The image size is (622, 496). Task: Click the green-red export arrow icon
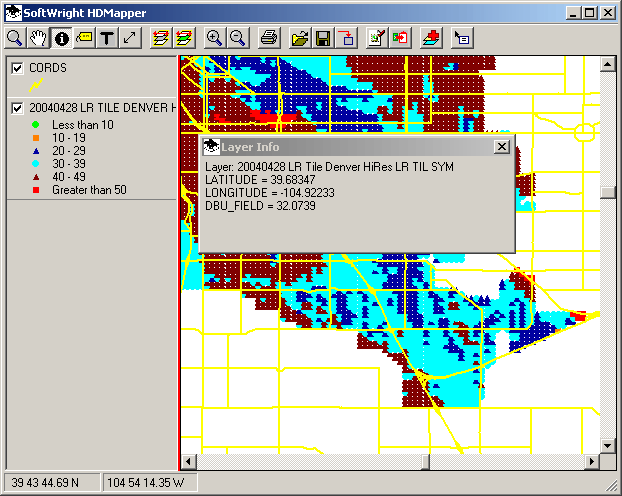click(400, 38)
